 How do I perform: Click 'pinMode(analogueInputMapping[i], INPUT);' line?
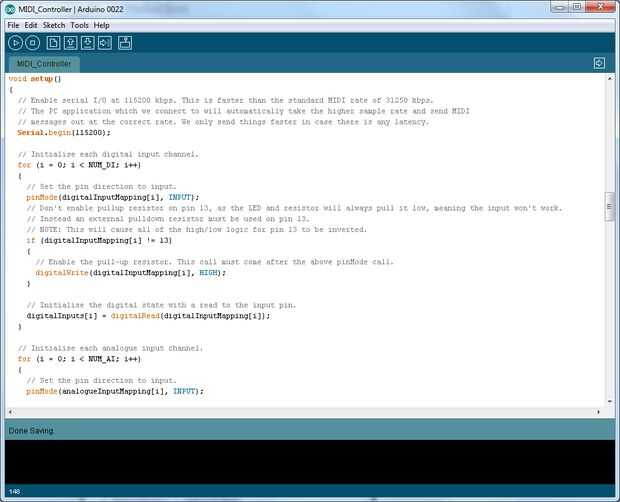click(x=115, y=391)
